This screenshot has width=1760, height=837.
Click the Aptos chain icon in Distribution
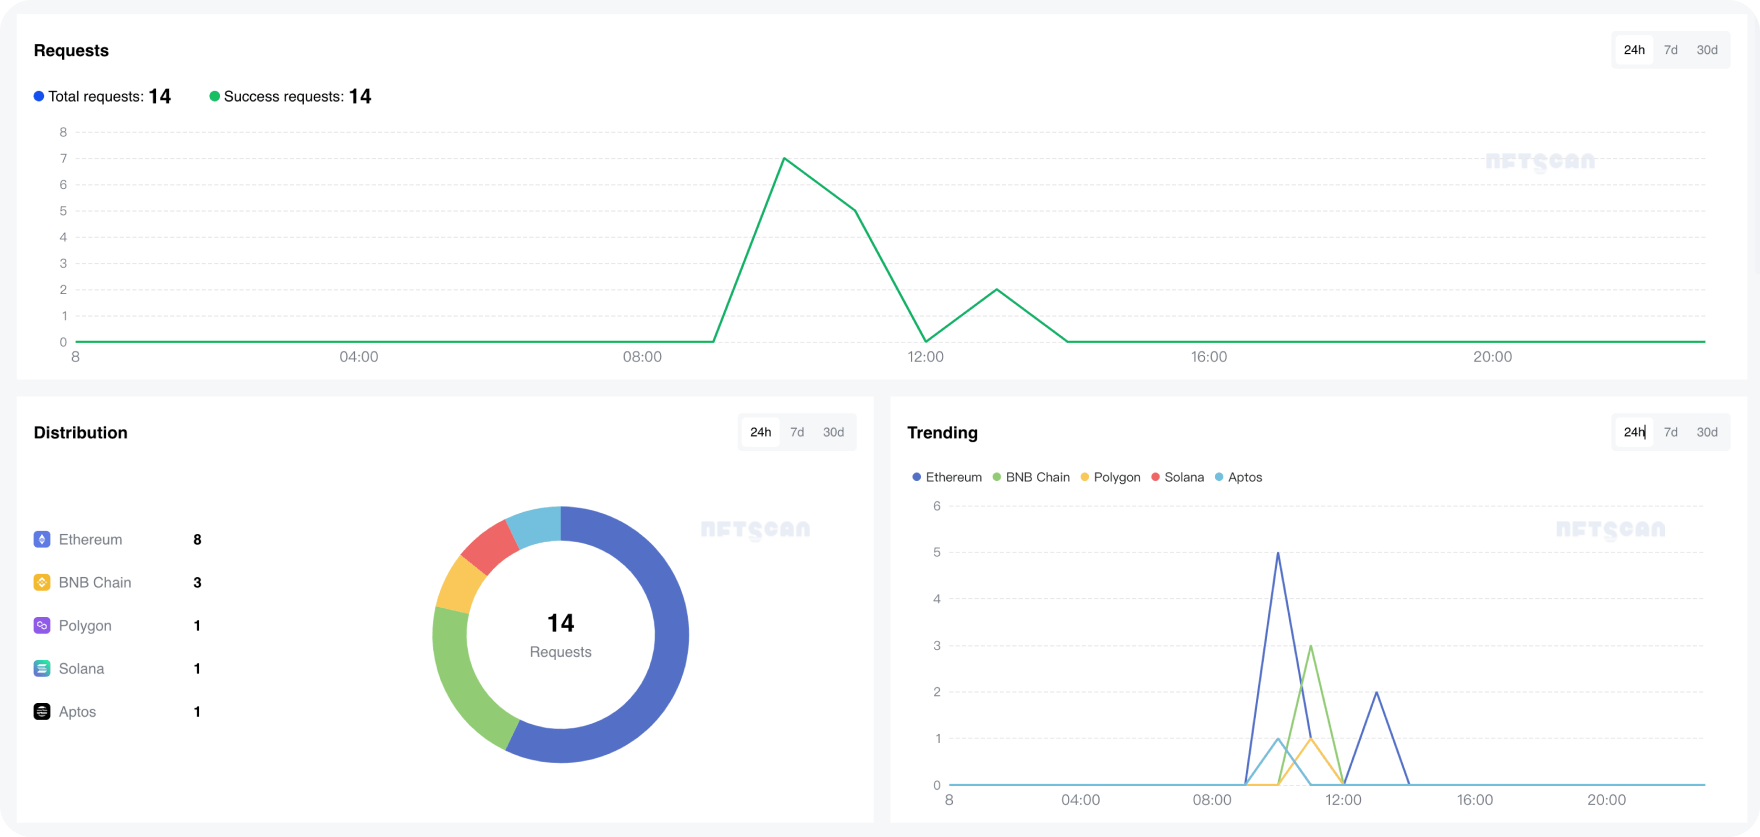point(42,711)
